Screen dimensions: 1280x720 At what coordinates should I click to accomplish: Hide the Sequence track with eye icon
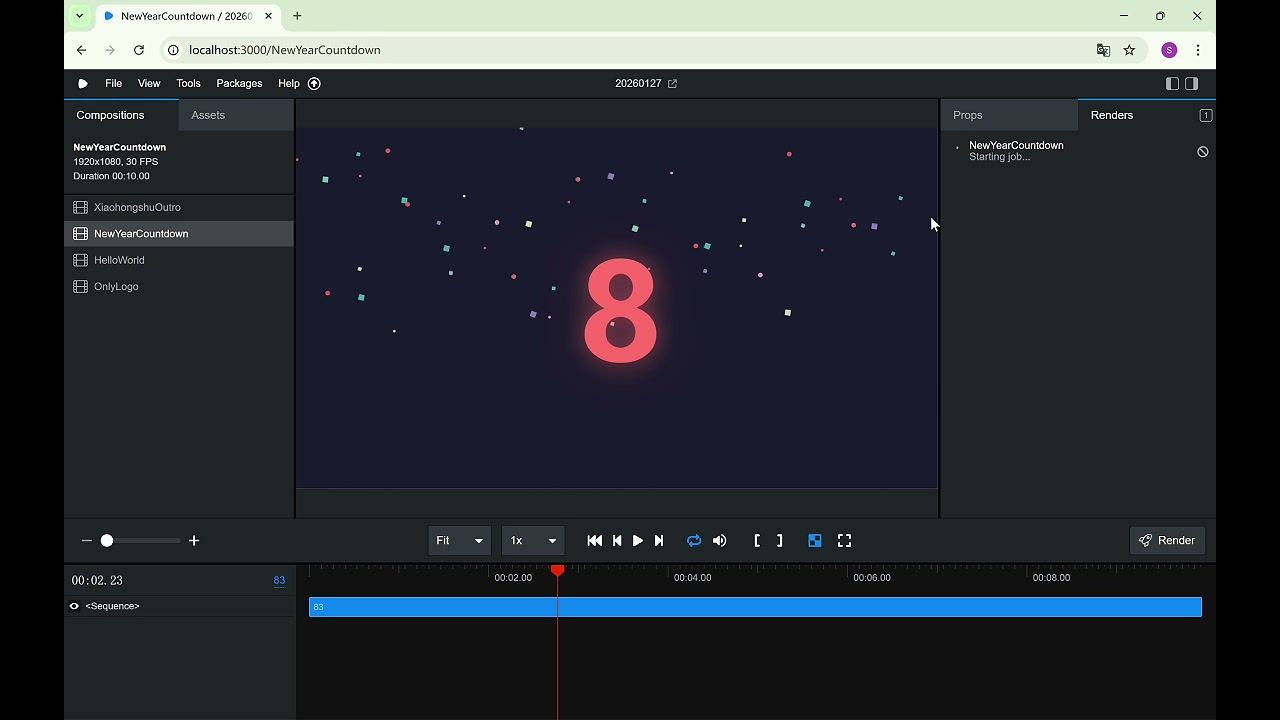click(x=74, y=606)
